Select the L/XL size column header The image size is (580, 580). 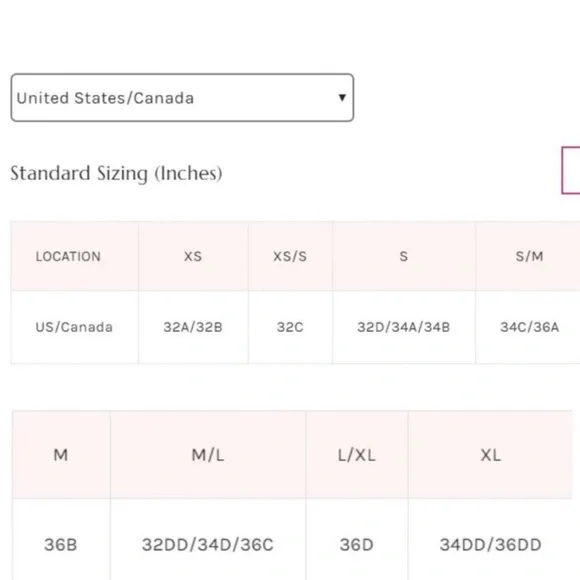pos(357,455)
